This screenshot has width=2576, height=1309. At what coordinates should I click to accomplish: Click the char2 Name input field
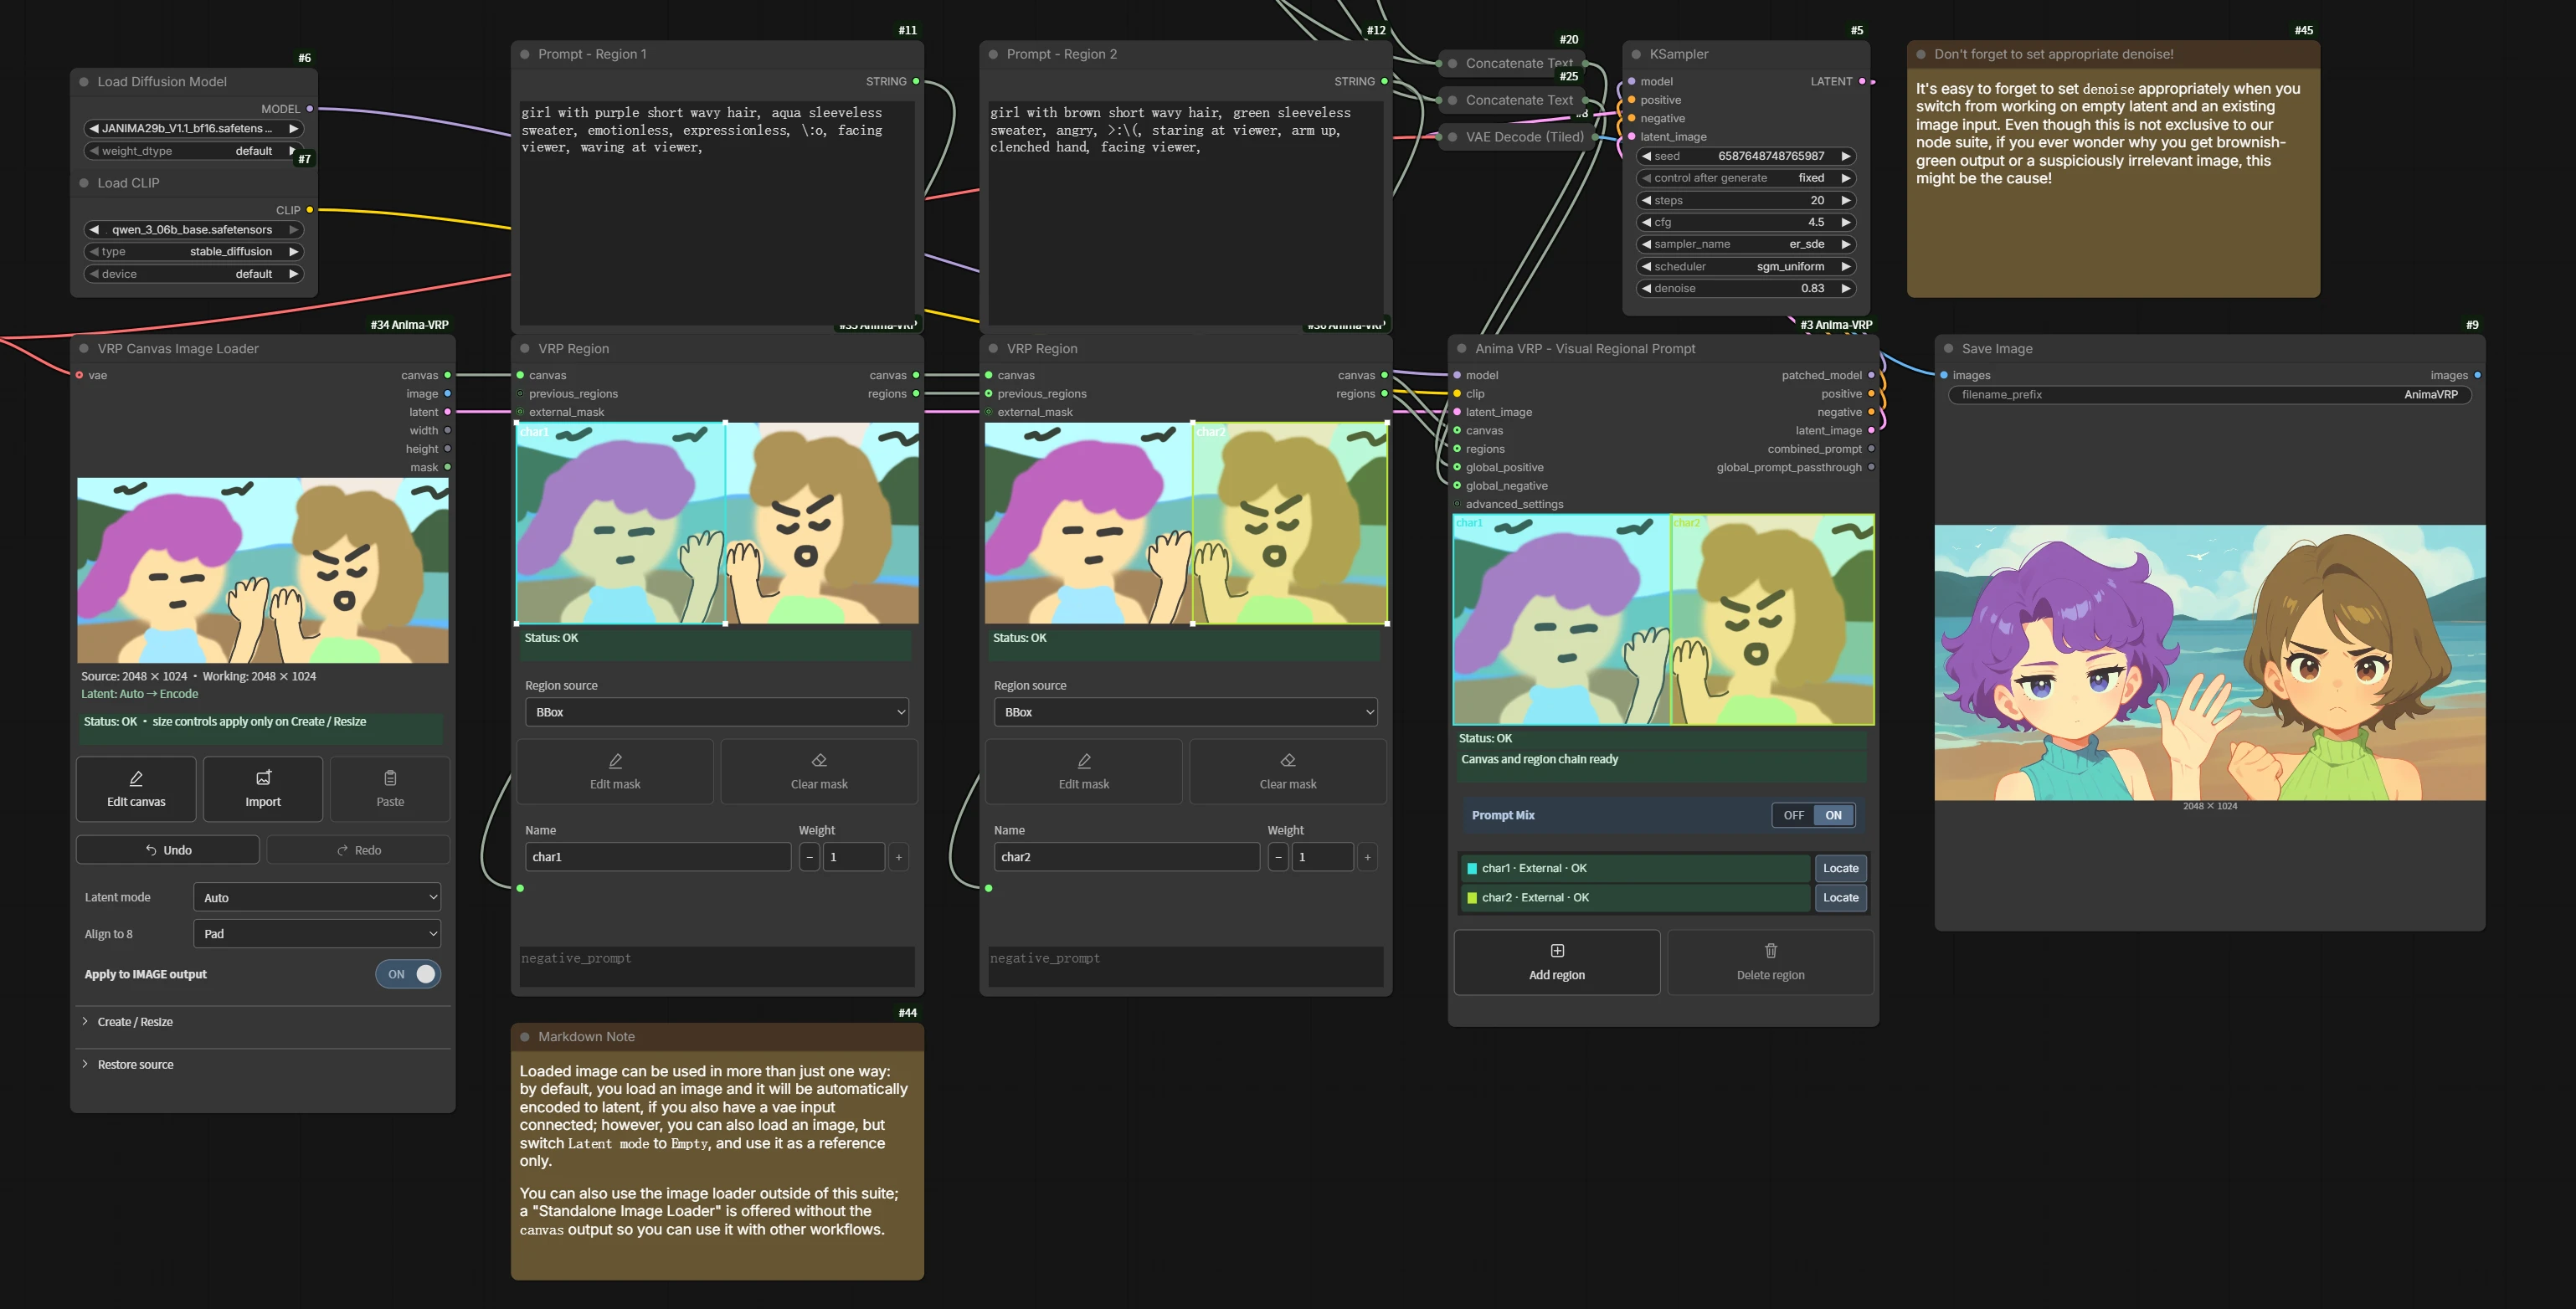1126,857
